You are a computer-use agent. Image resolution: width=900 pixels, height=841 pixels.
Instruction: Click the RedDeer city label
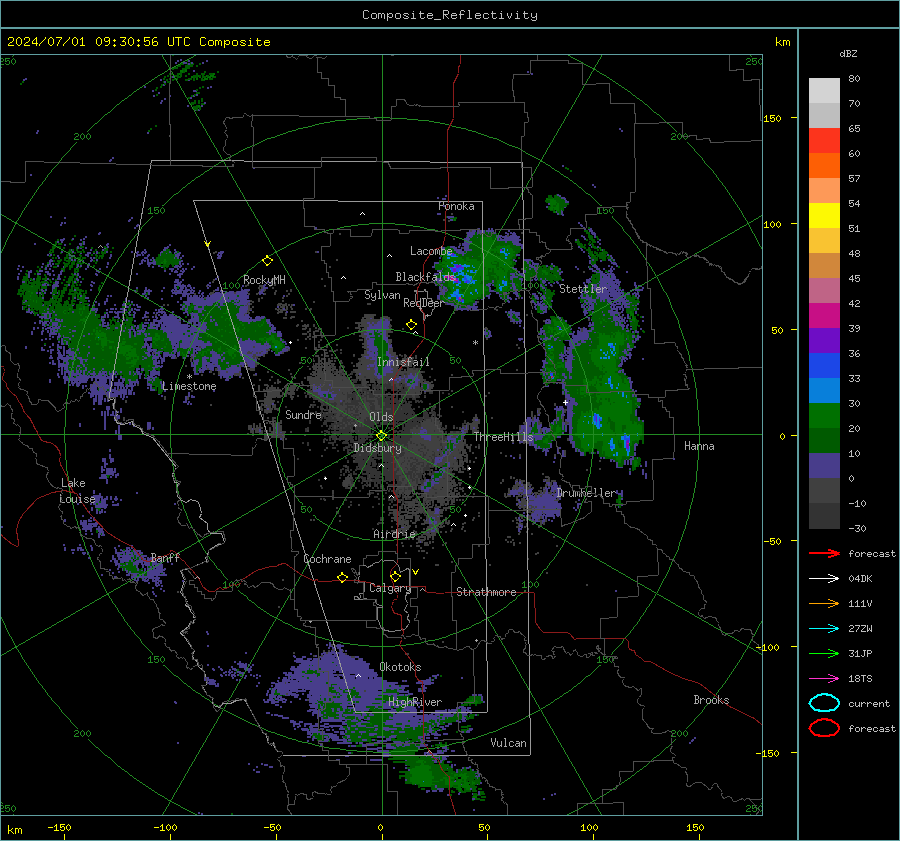coord(424,303)
